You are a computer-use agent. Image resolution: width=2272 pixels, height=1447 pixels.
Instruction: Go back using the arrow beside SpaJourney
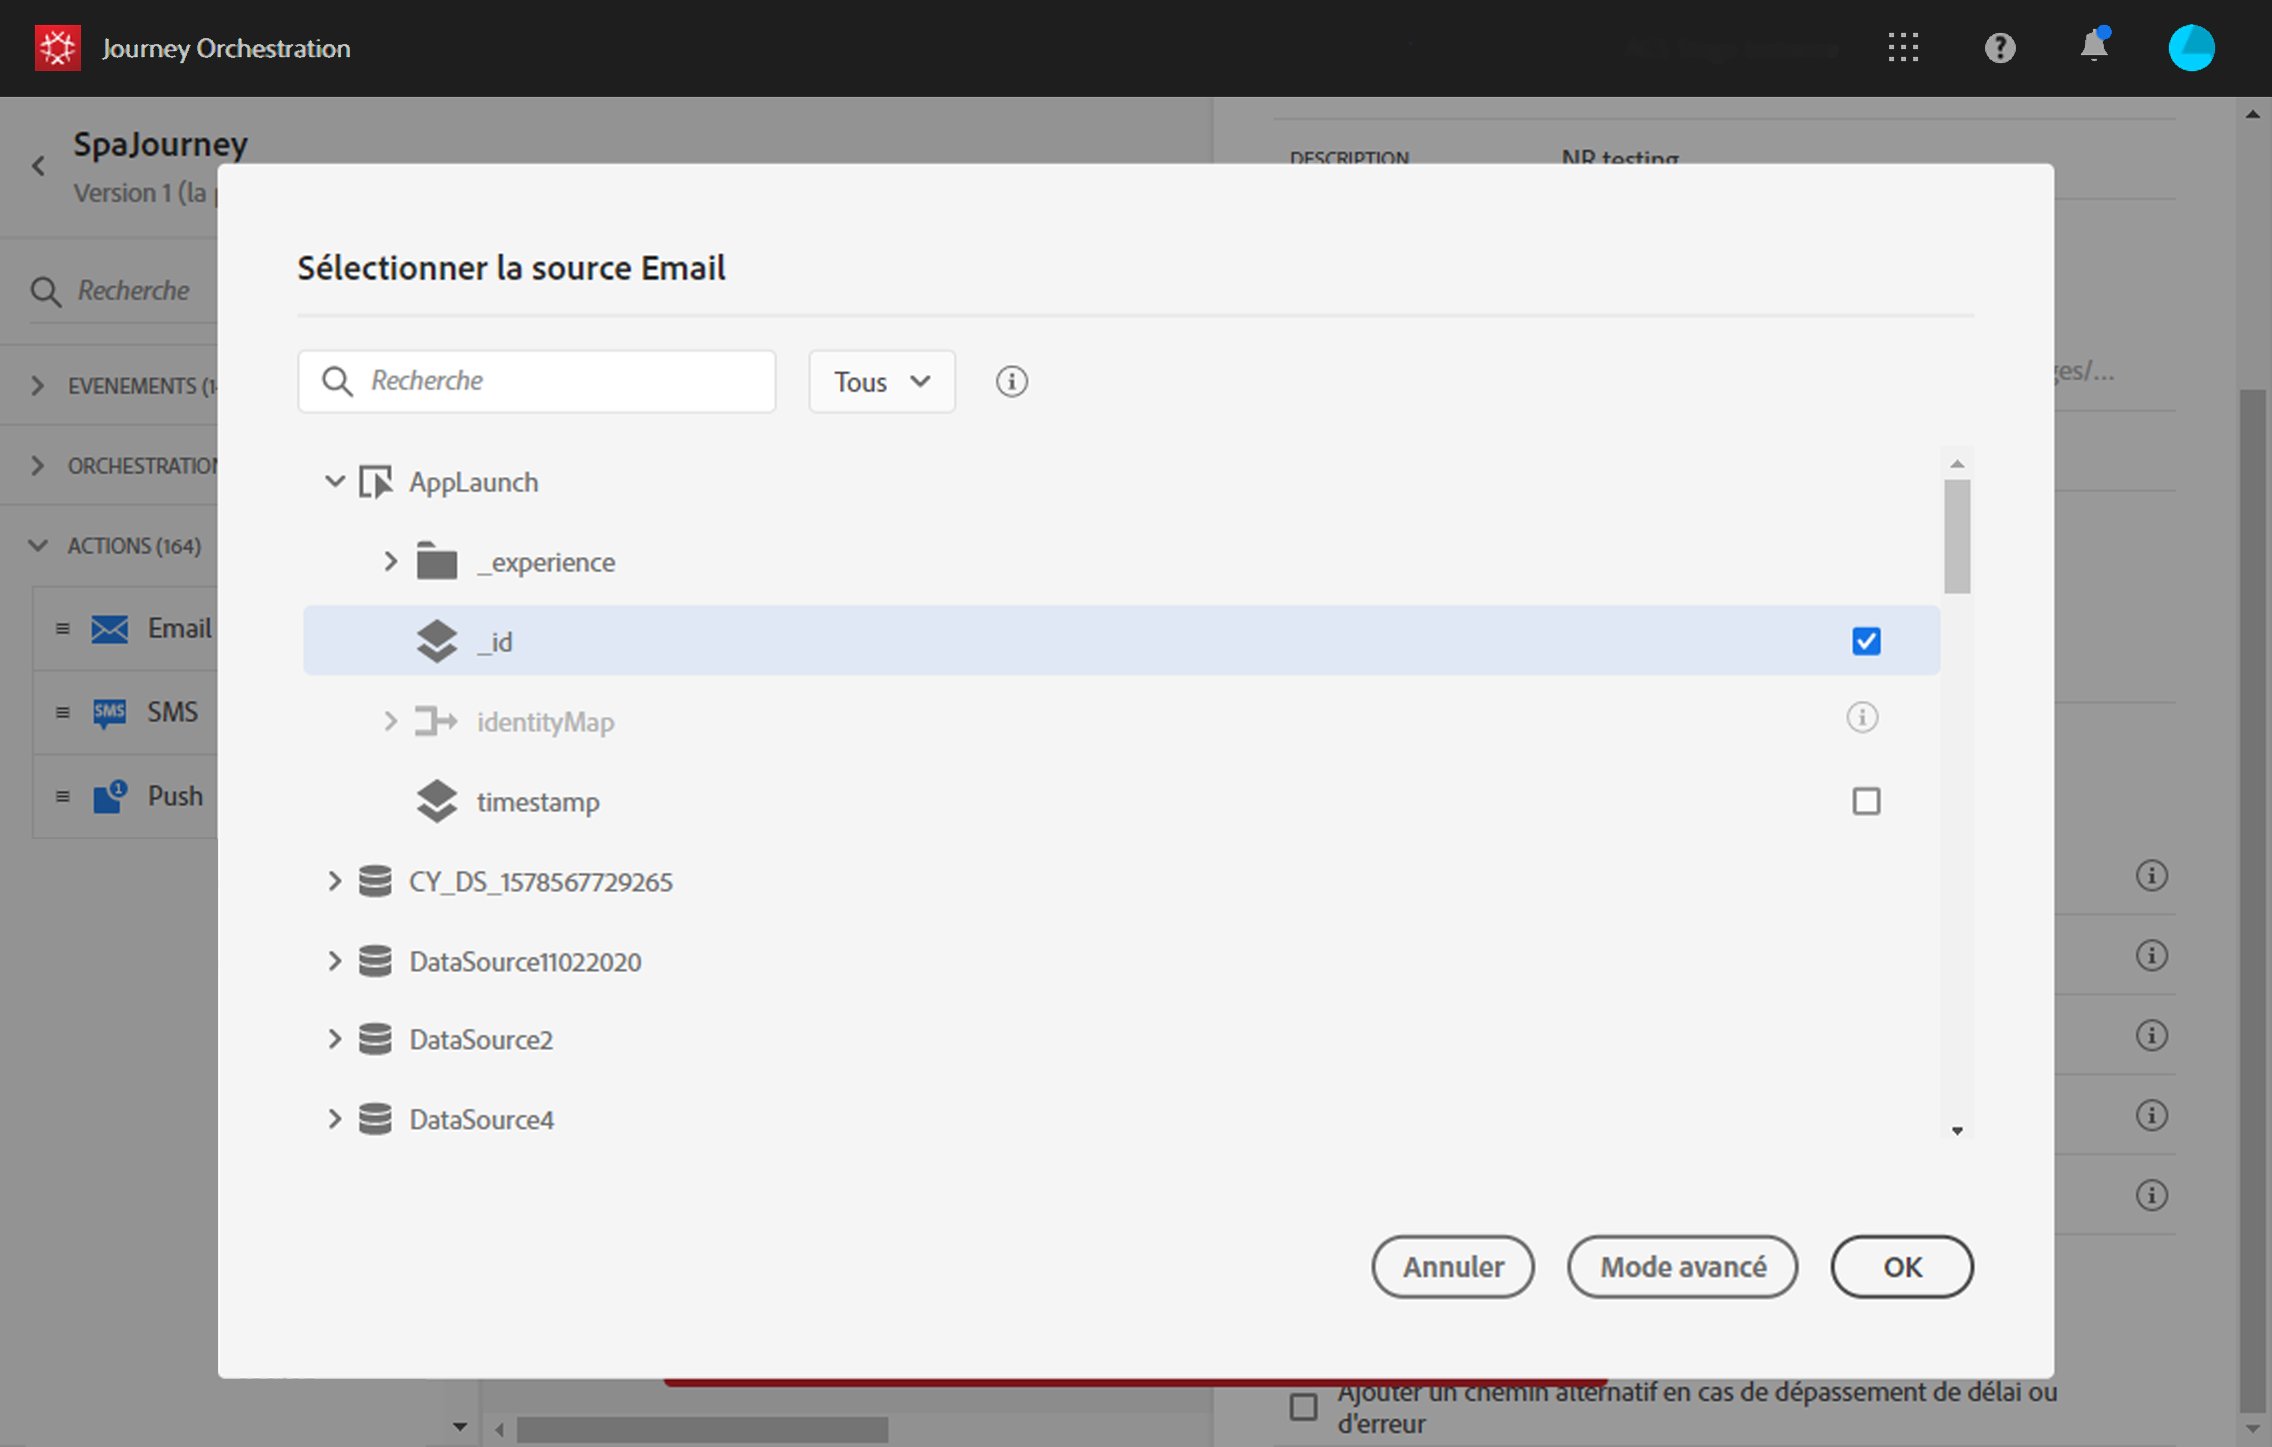pyautogui.click(x=39, y=166)
